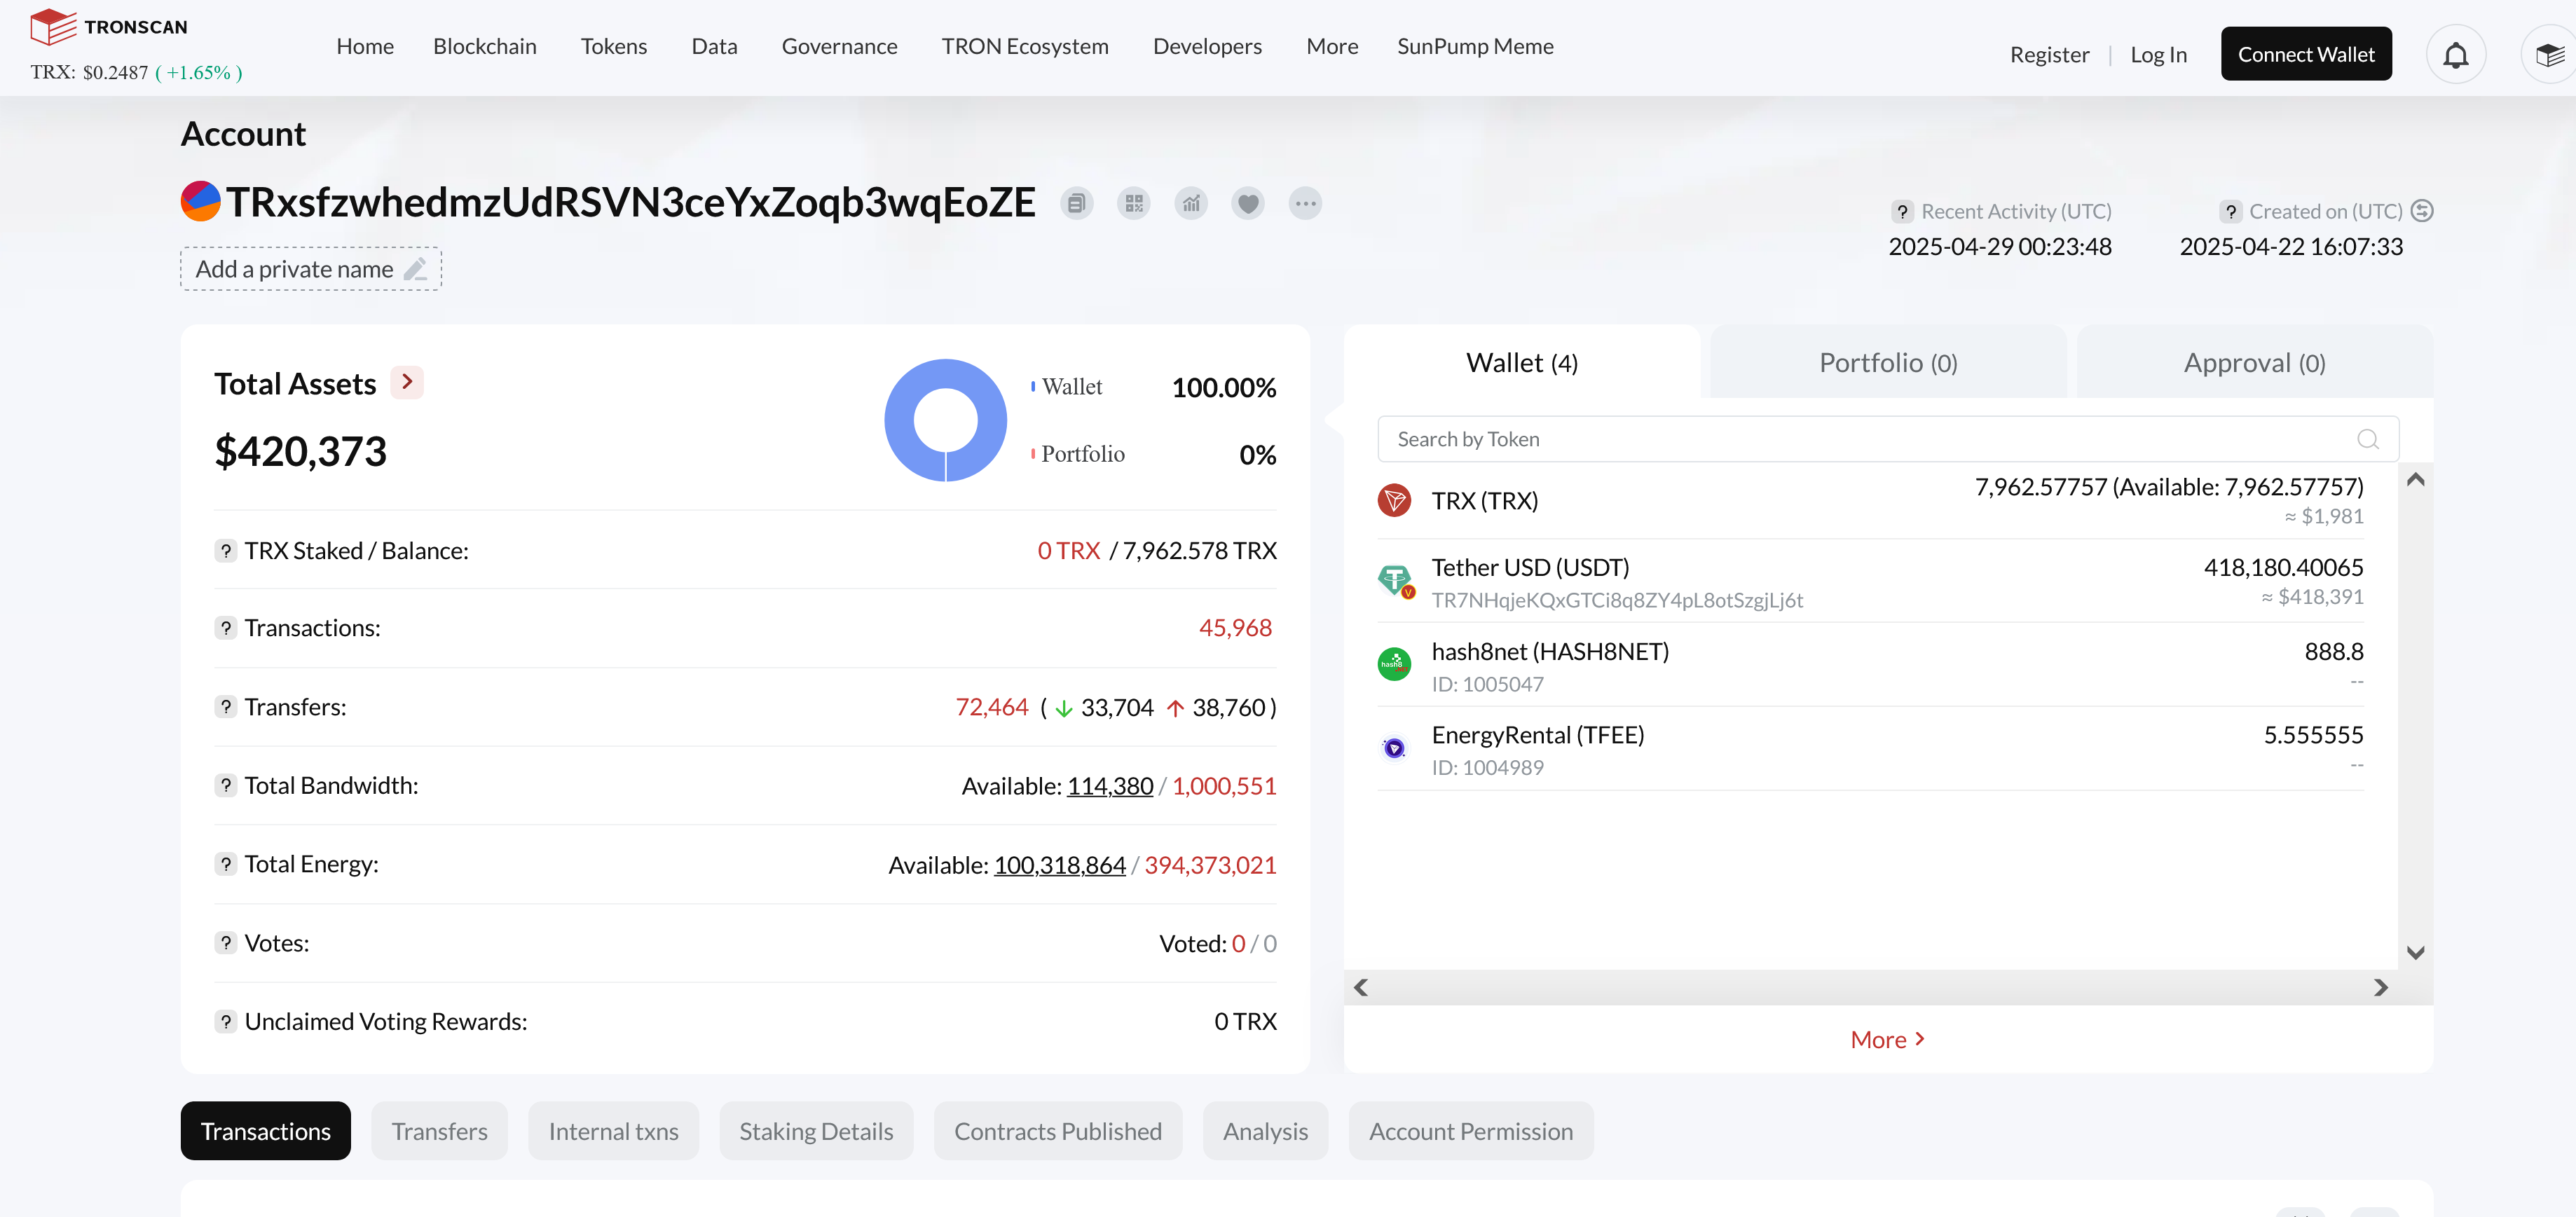Click the search magnifier in token search
The image size is (2576, 1217).
[2367, 439]
